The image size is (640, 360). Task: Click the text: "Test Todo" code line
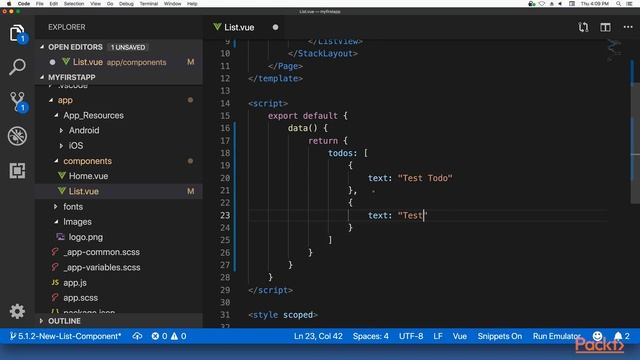[x=410, y=178]
